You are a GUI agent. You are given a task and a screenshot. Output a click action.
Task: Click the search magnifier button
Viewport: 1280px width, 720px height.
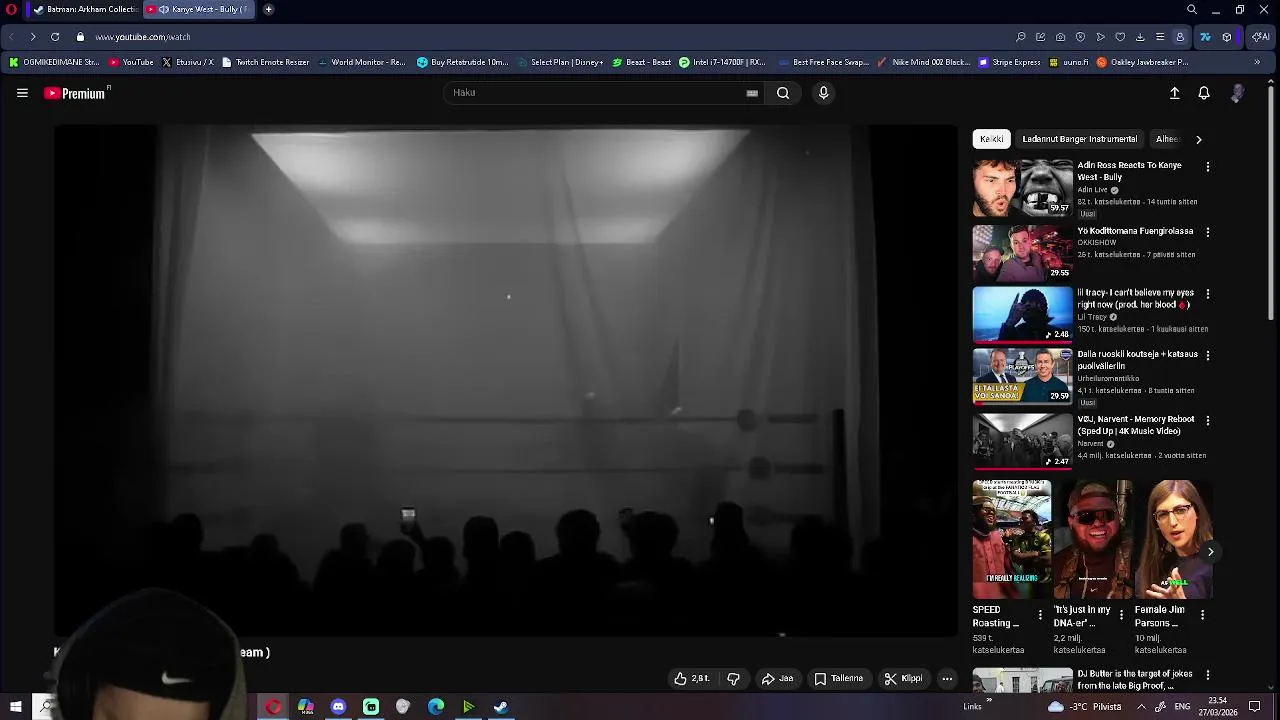[783, 93]
